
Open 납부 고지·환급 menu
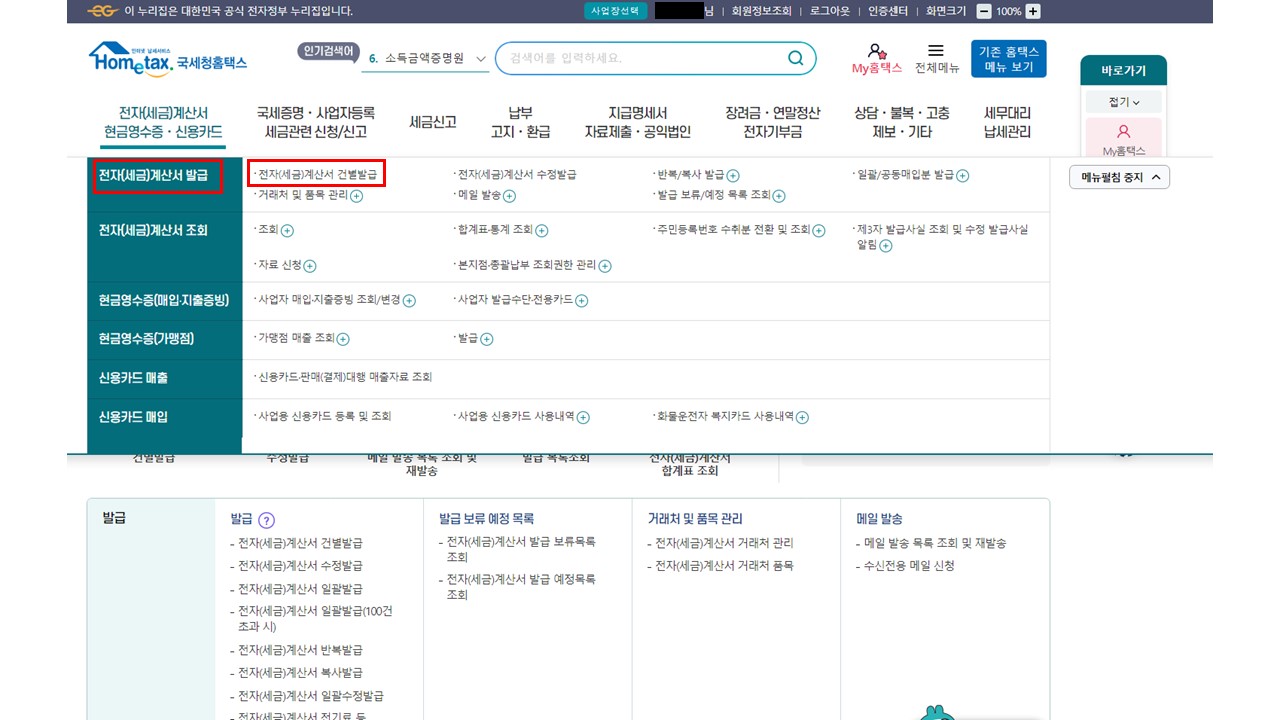pyautogui.click(x=520, y=122)
